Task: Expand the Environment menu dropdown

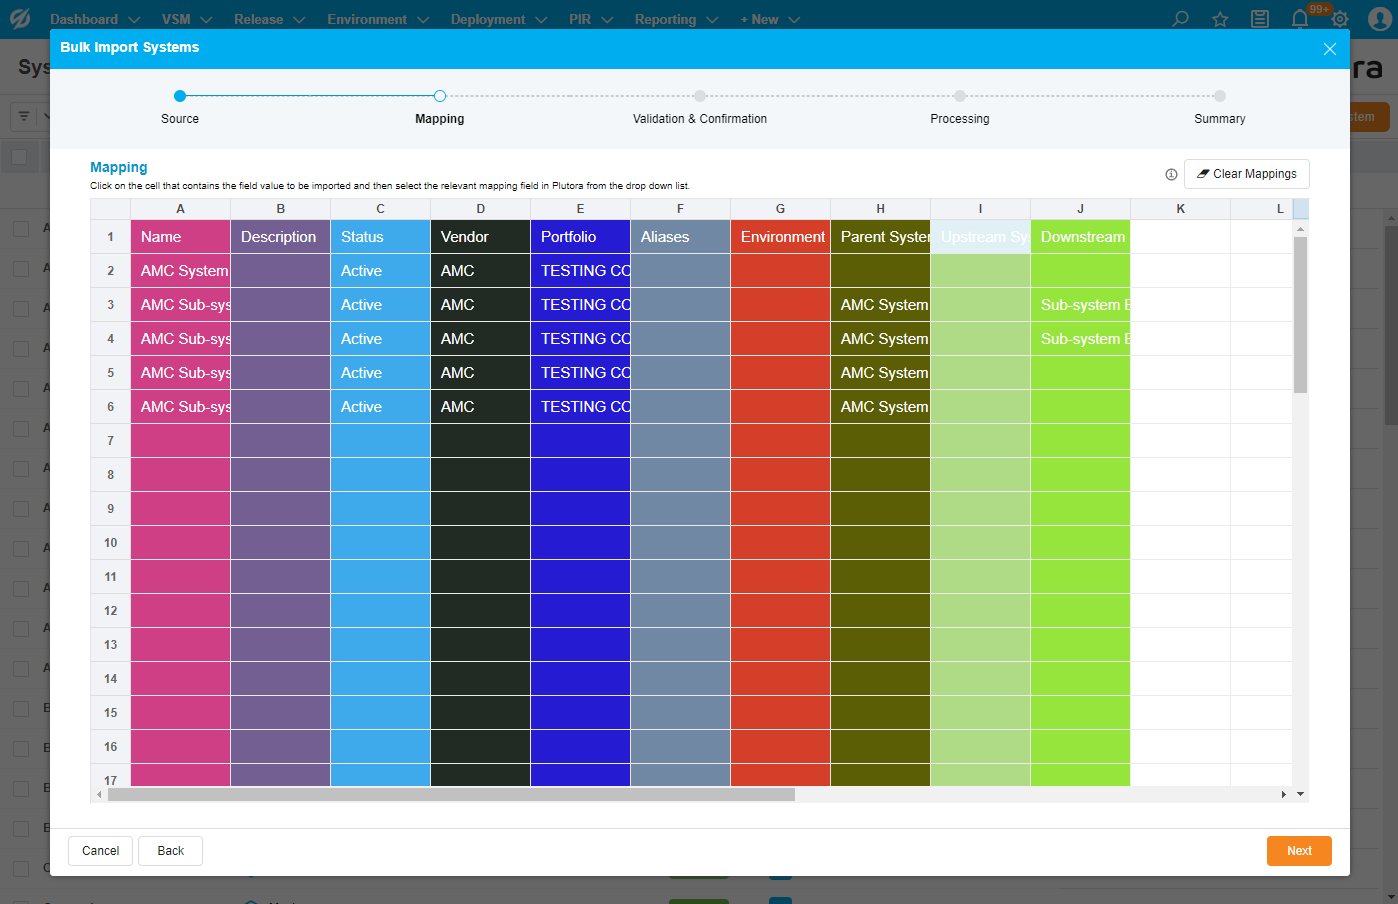Action: pos(377,19)
